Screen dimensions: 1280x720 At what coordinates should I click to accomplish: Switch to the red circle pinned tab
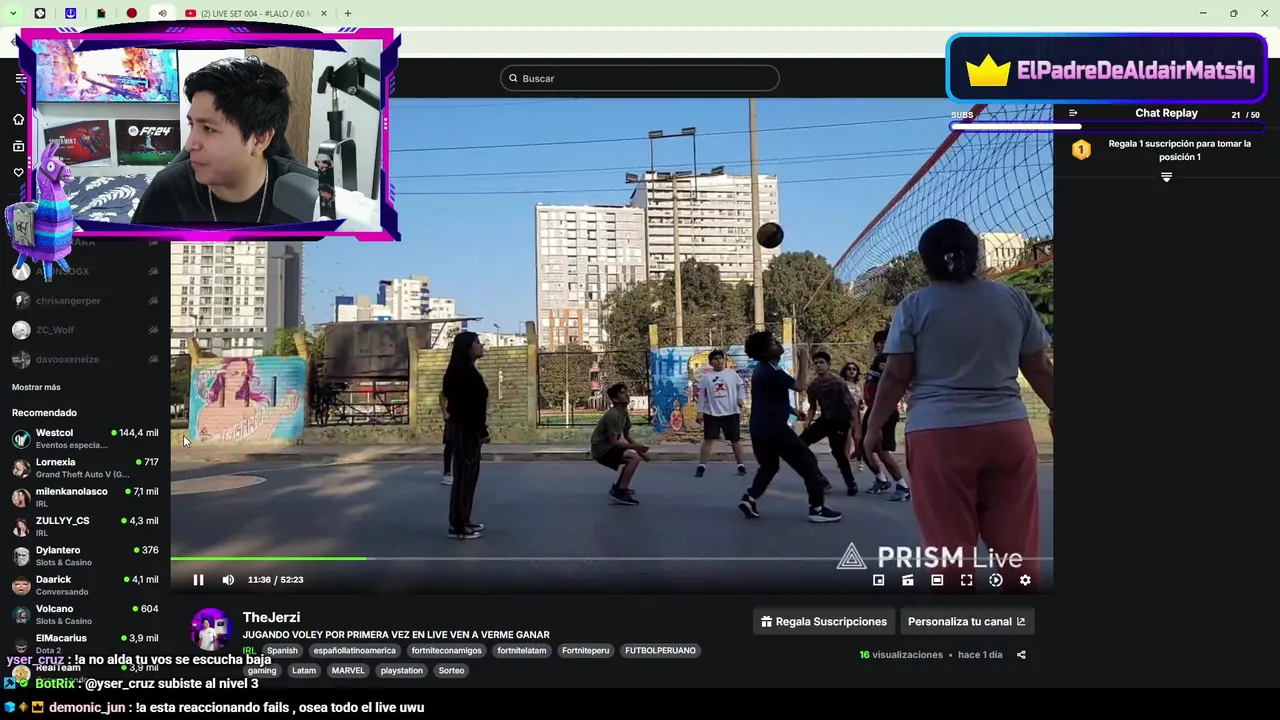click(132, 13)
